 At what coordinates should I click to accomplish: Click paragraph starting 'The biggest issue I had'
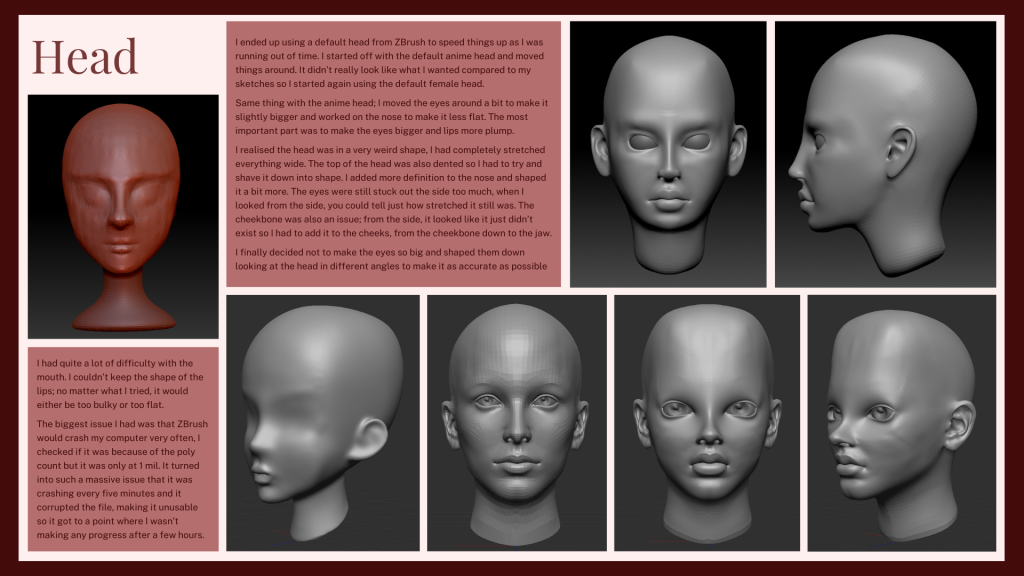(x=122, y=479)
